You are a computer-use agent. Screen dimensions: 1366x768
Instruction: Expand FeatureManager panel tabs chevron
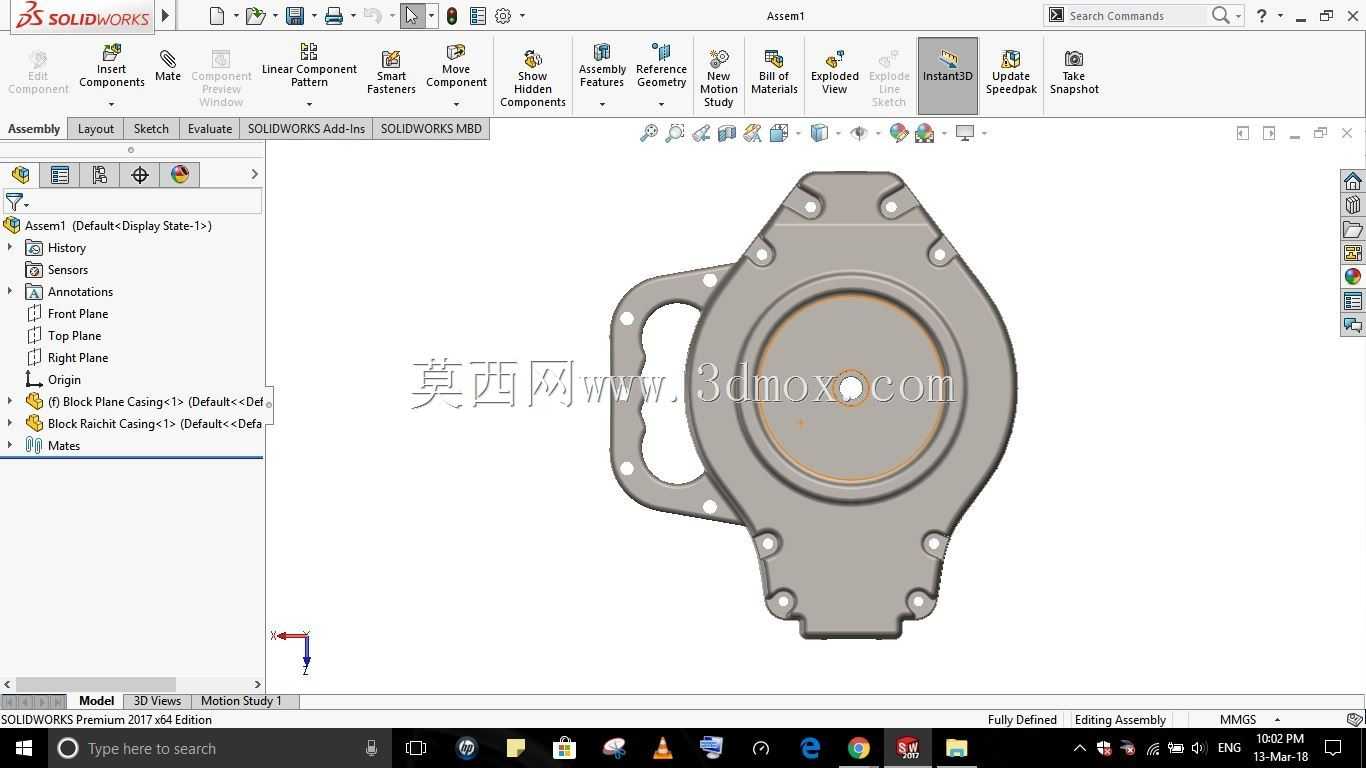[254, 174]
